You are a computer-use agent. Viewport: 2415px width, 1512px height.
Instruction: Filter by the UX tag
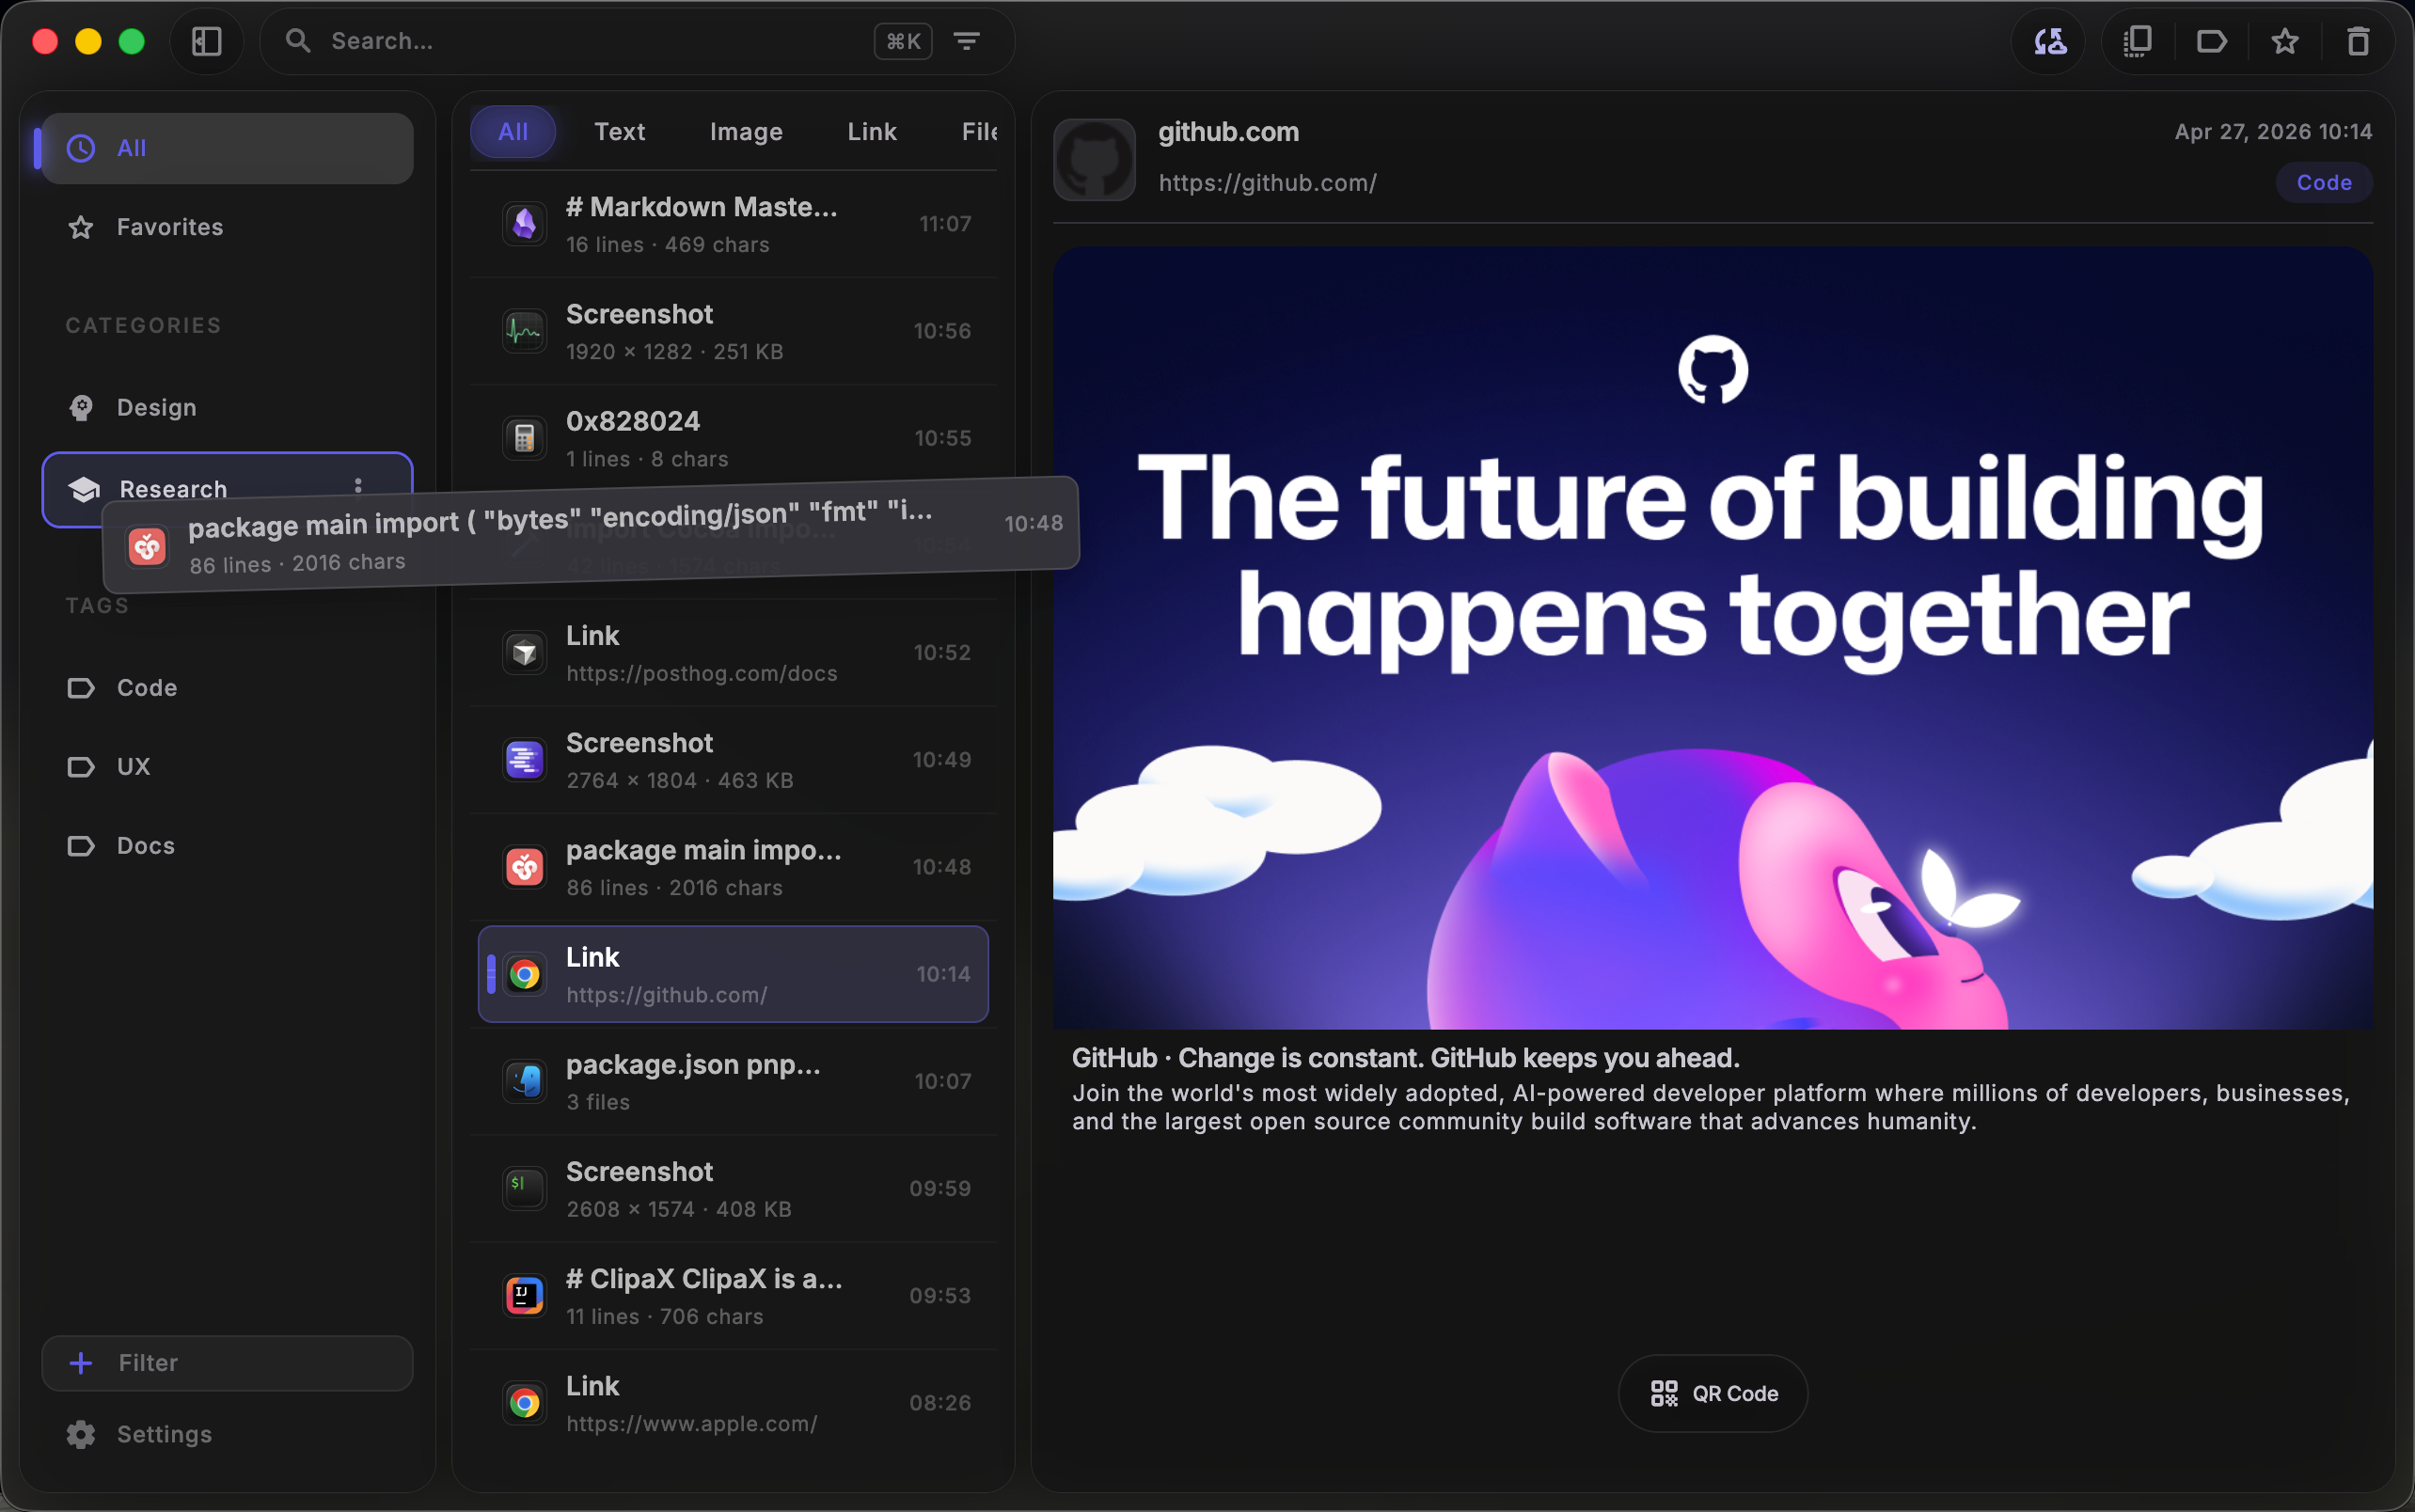coord(227,767)
